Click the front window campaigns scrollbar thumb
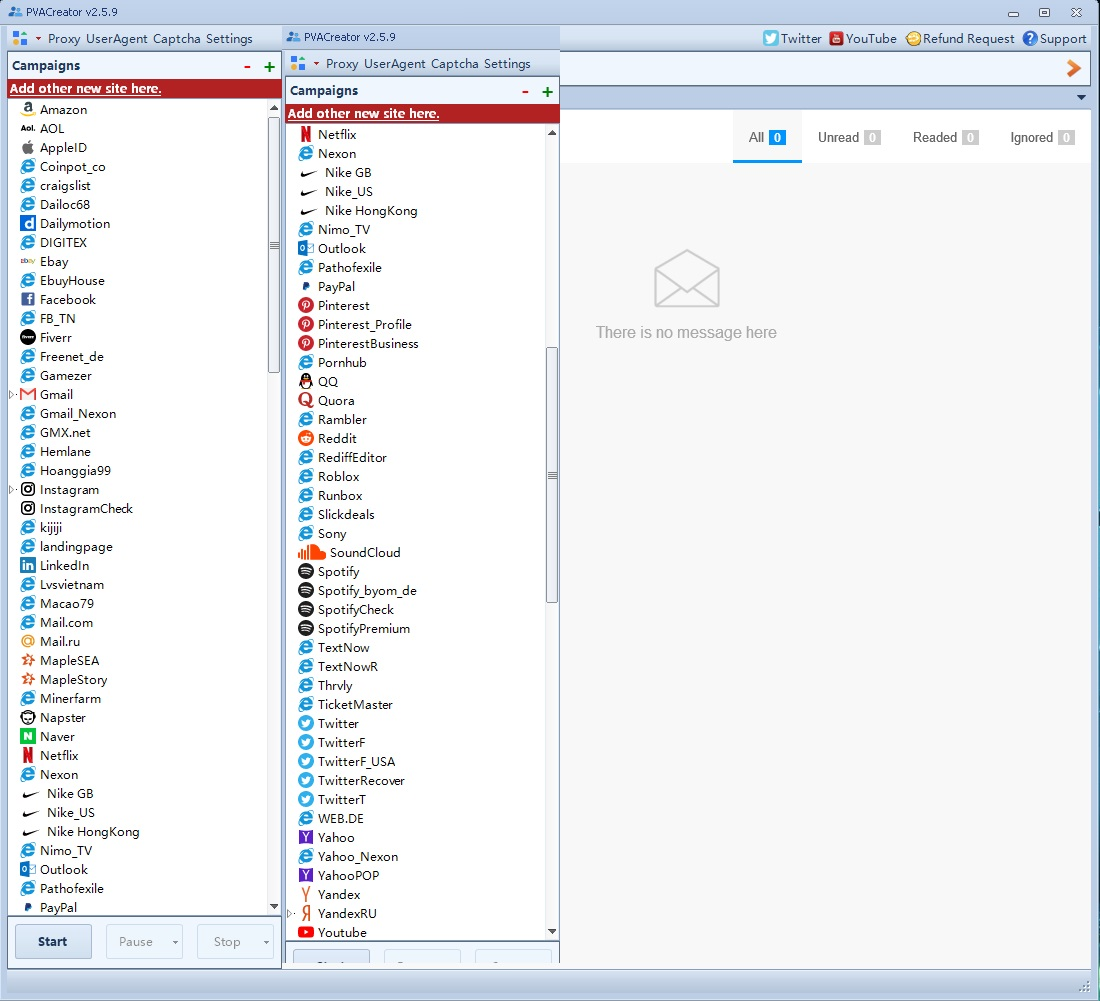 552,475
